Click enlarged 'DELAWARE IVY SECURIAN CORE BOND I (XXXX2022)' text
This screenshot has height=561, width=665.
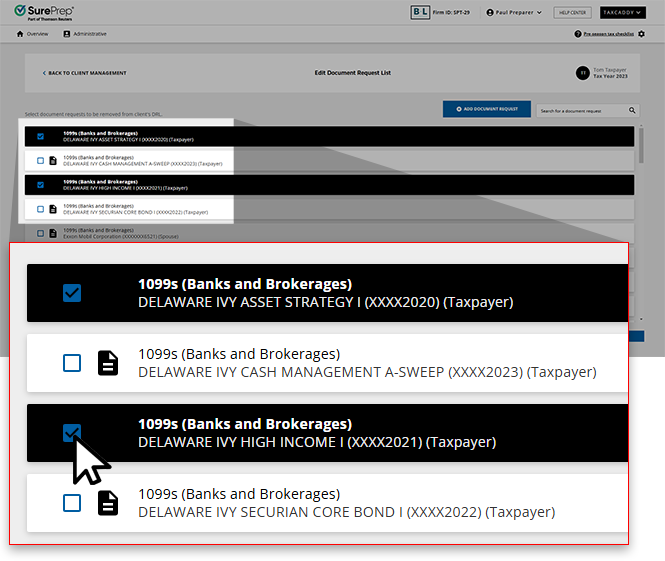tap(310, 512)
